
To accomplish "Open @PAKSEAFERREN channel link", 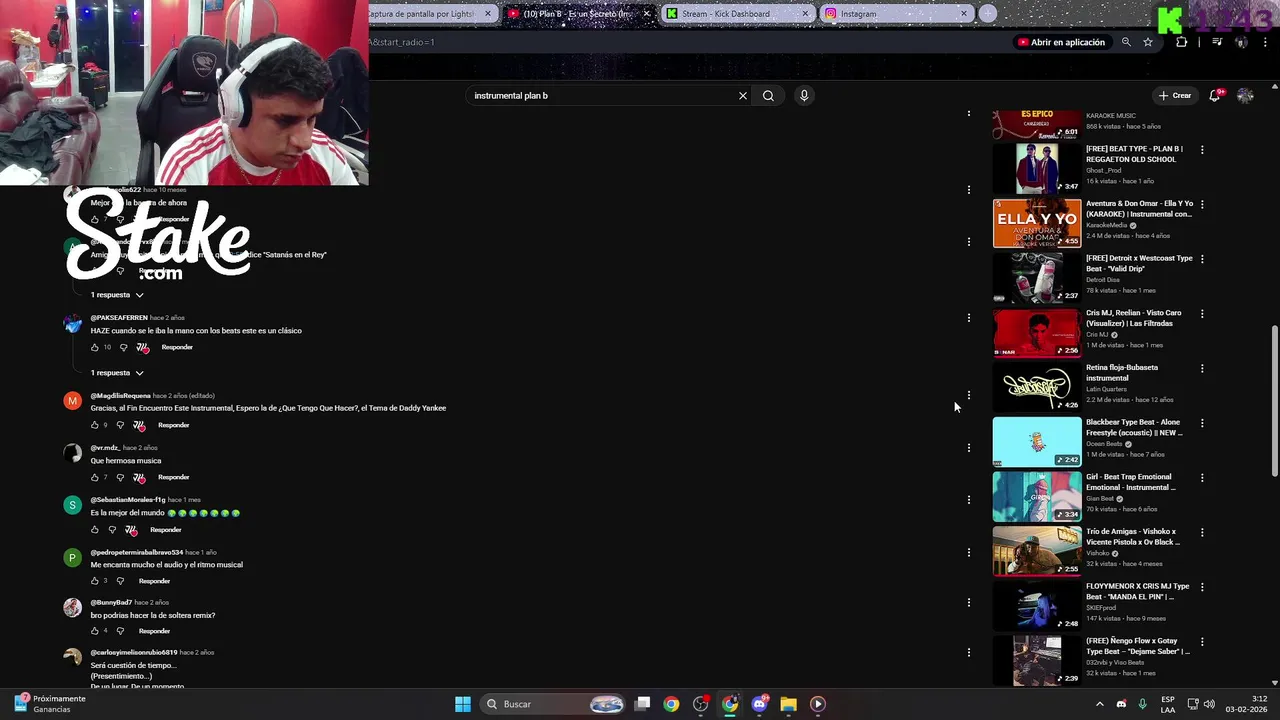I will [119, 318].
